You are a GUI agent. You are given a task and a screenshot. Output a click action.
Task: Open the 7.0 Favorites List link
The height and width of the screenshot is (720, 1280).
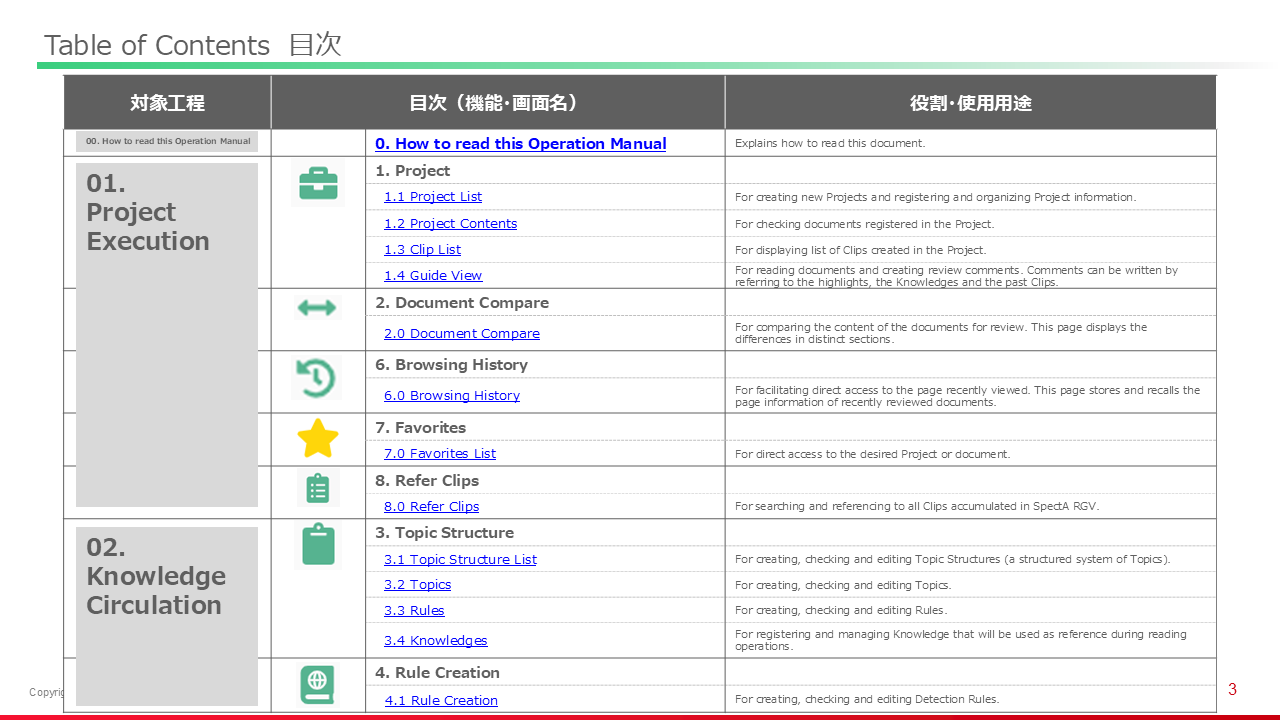tap(440, 454)
